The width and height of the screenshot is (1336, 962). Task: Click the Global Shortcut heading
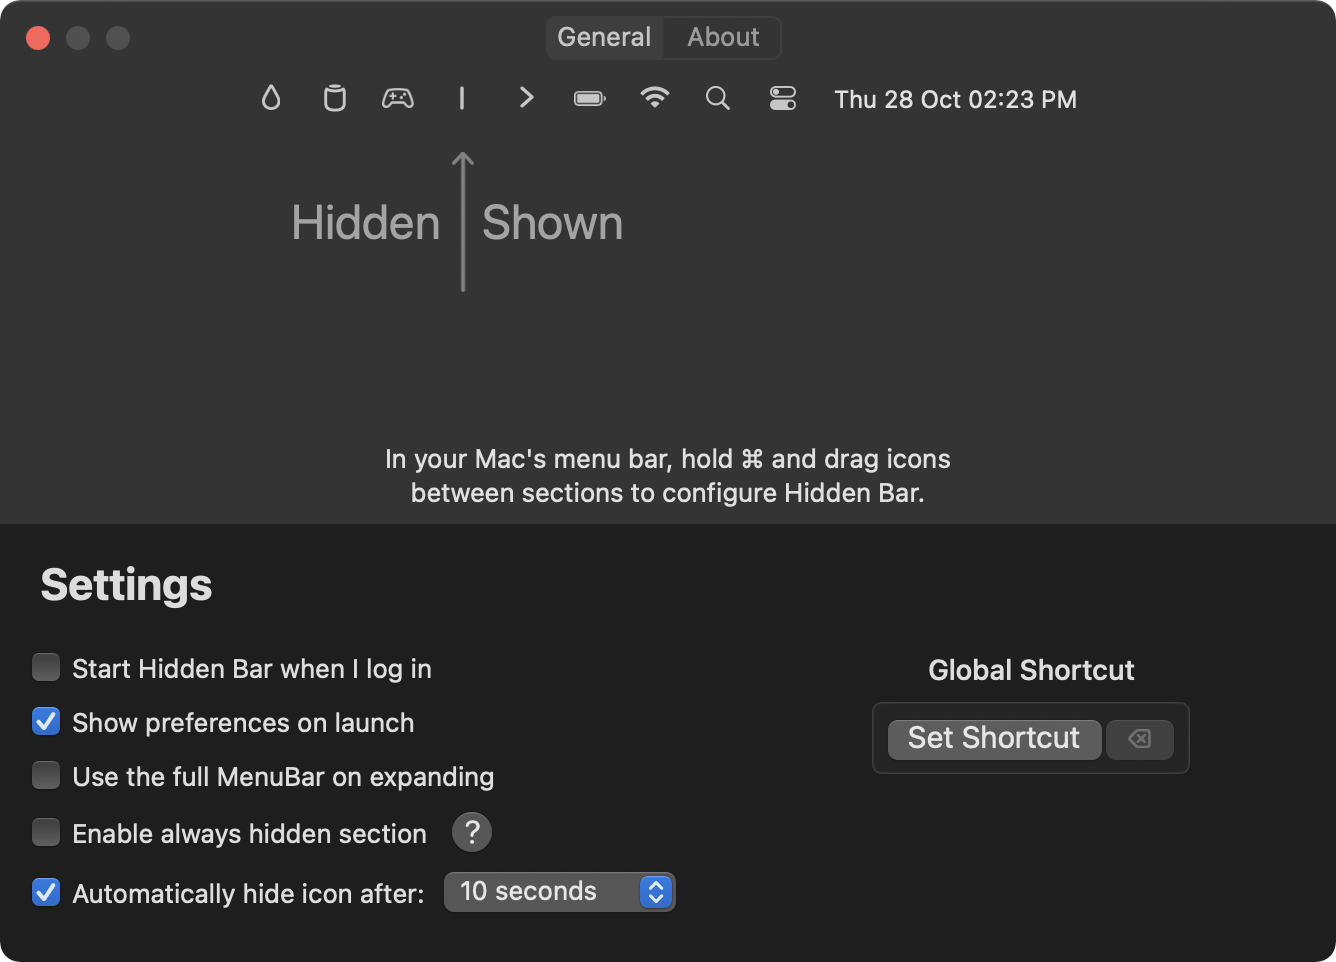click(x=1031, y=670)
